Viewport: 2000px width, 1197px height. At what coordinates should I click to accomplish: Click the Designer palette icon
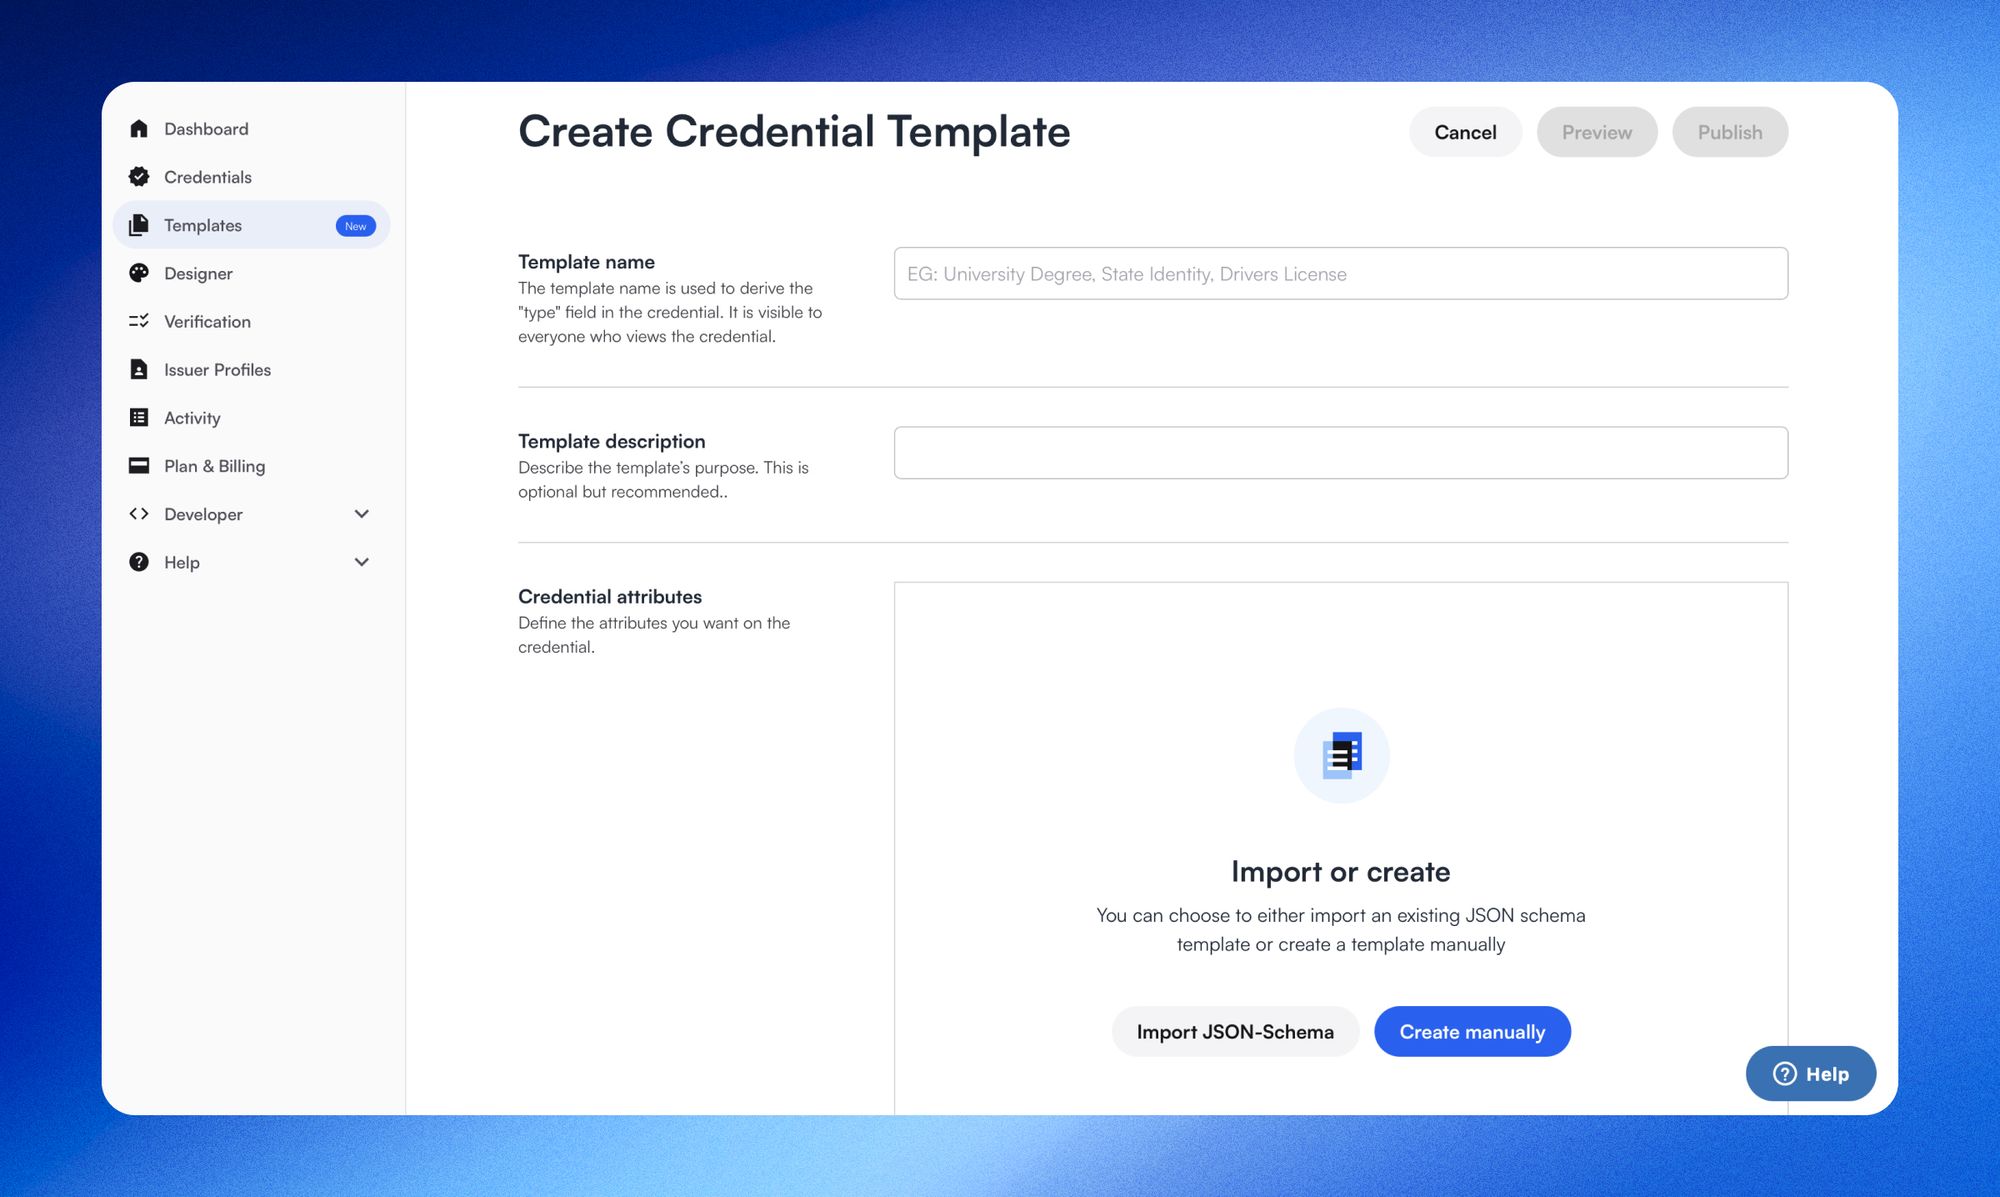click(x=139, y=273)
